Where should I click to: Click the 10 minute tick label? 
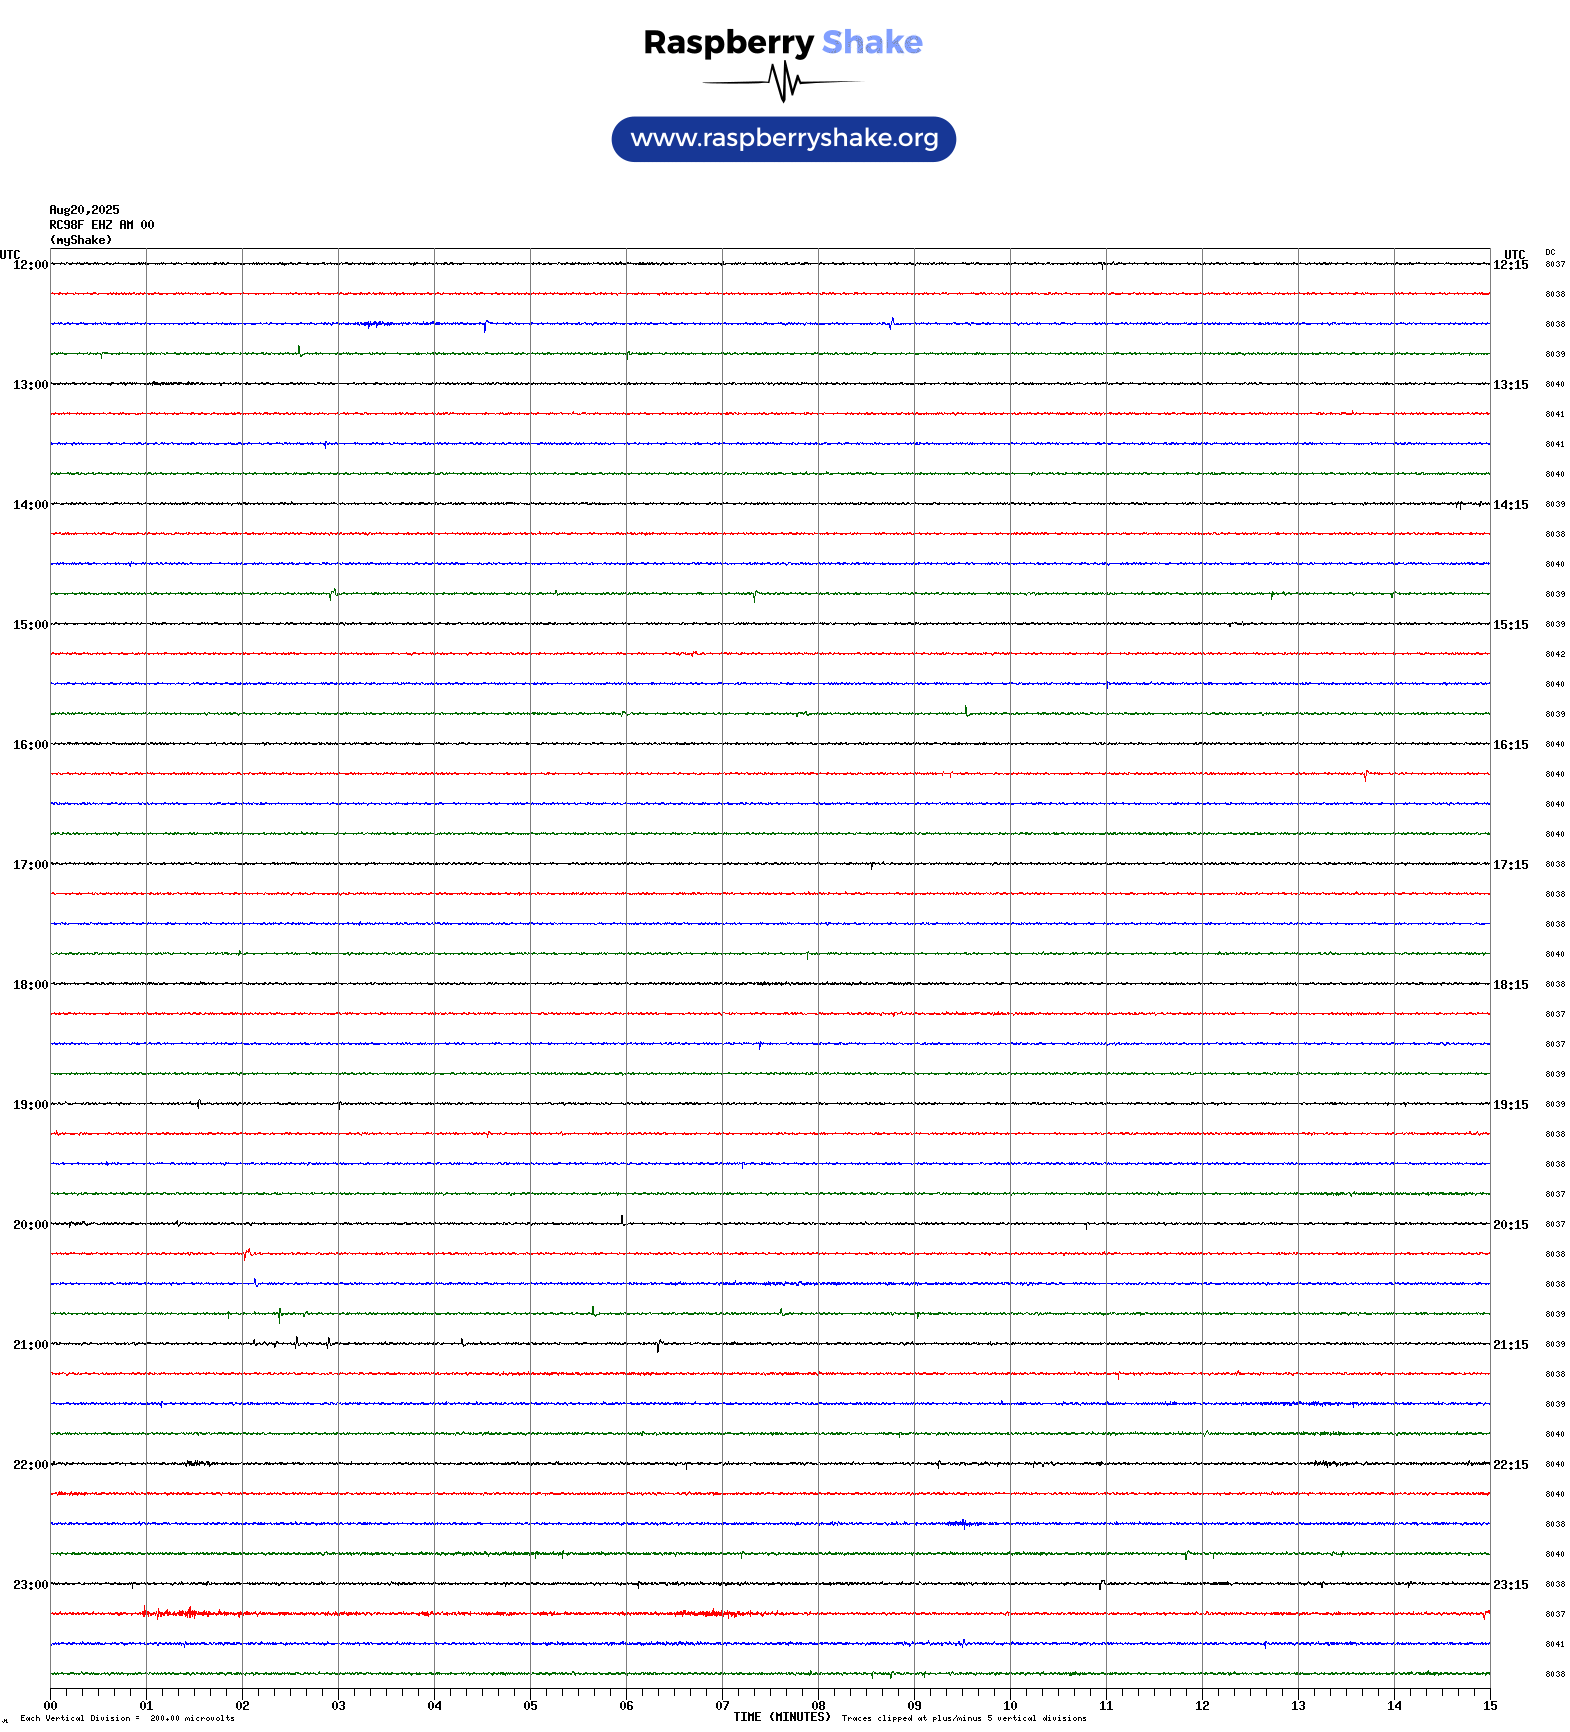pos(1010,1706)
